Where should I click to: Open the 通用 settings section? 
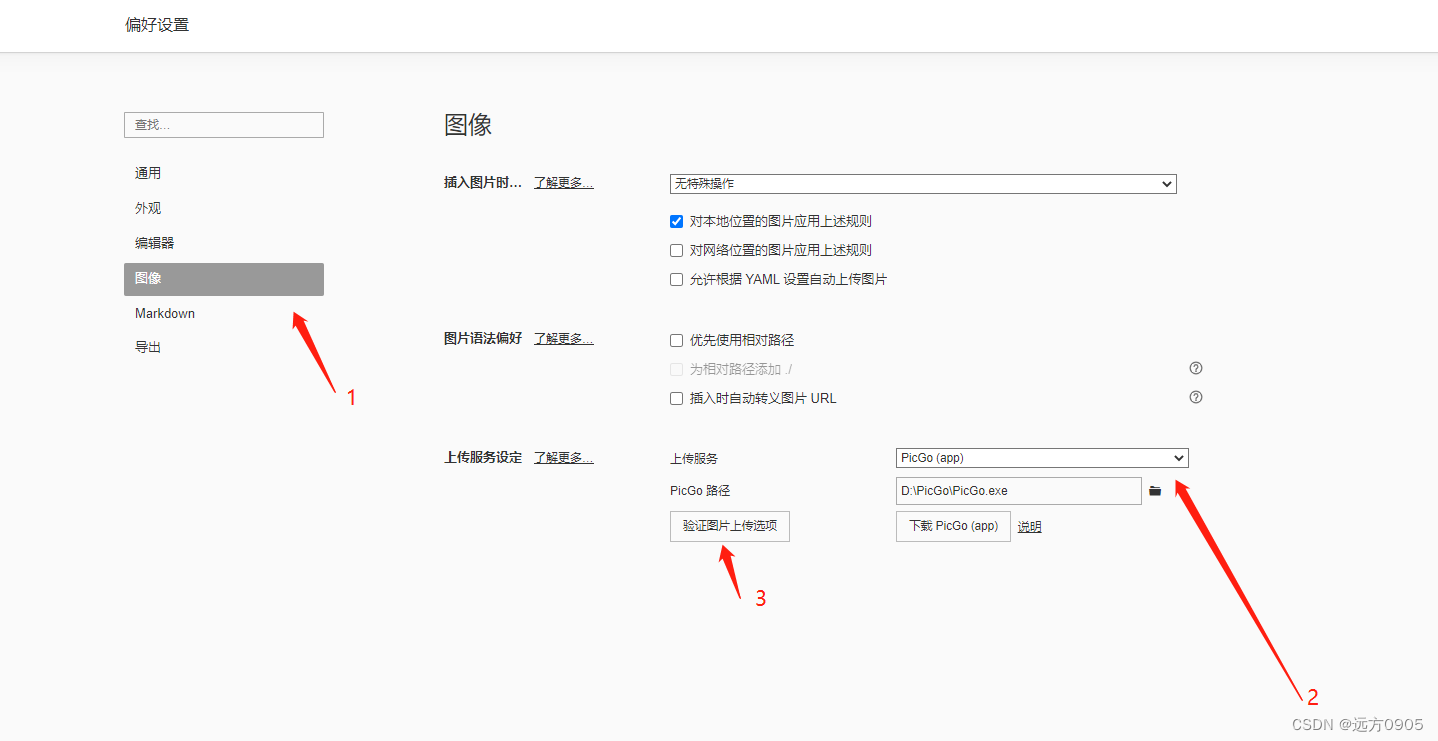point(224,173)
